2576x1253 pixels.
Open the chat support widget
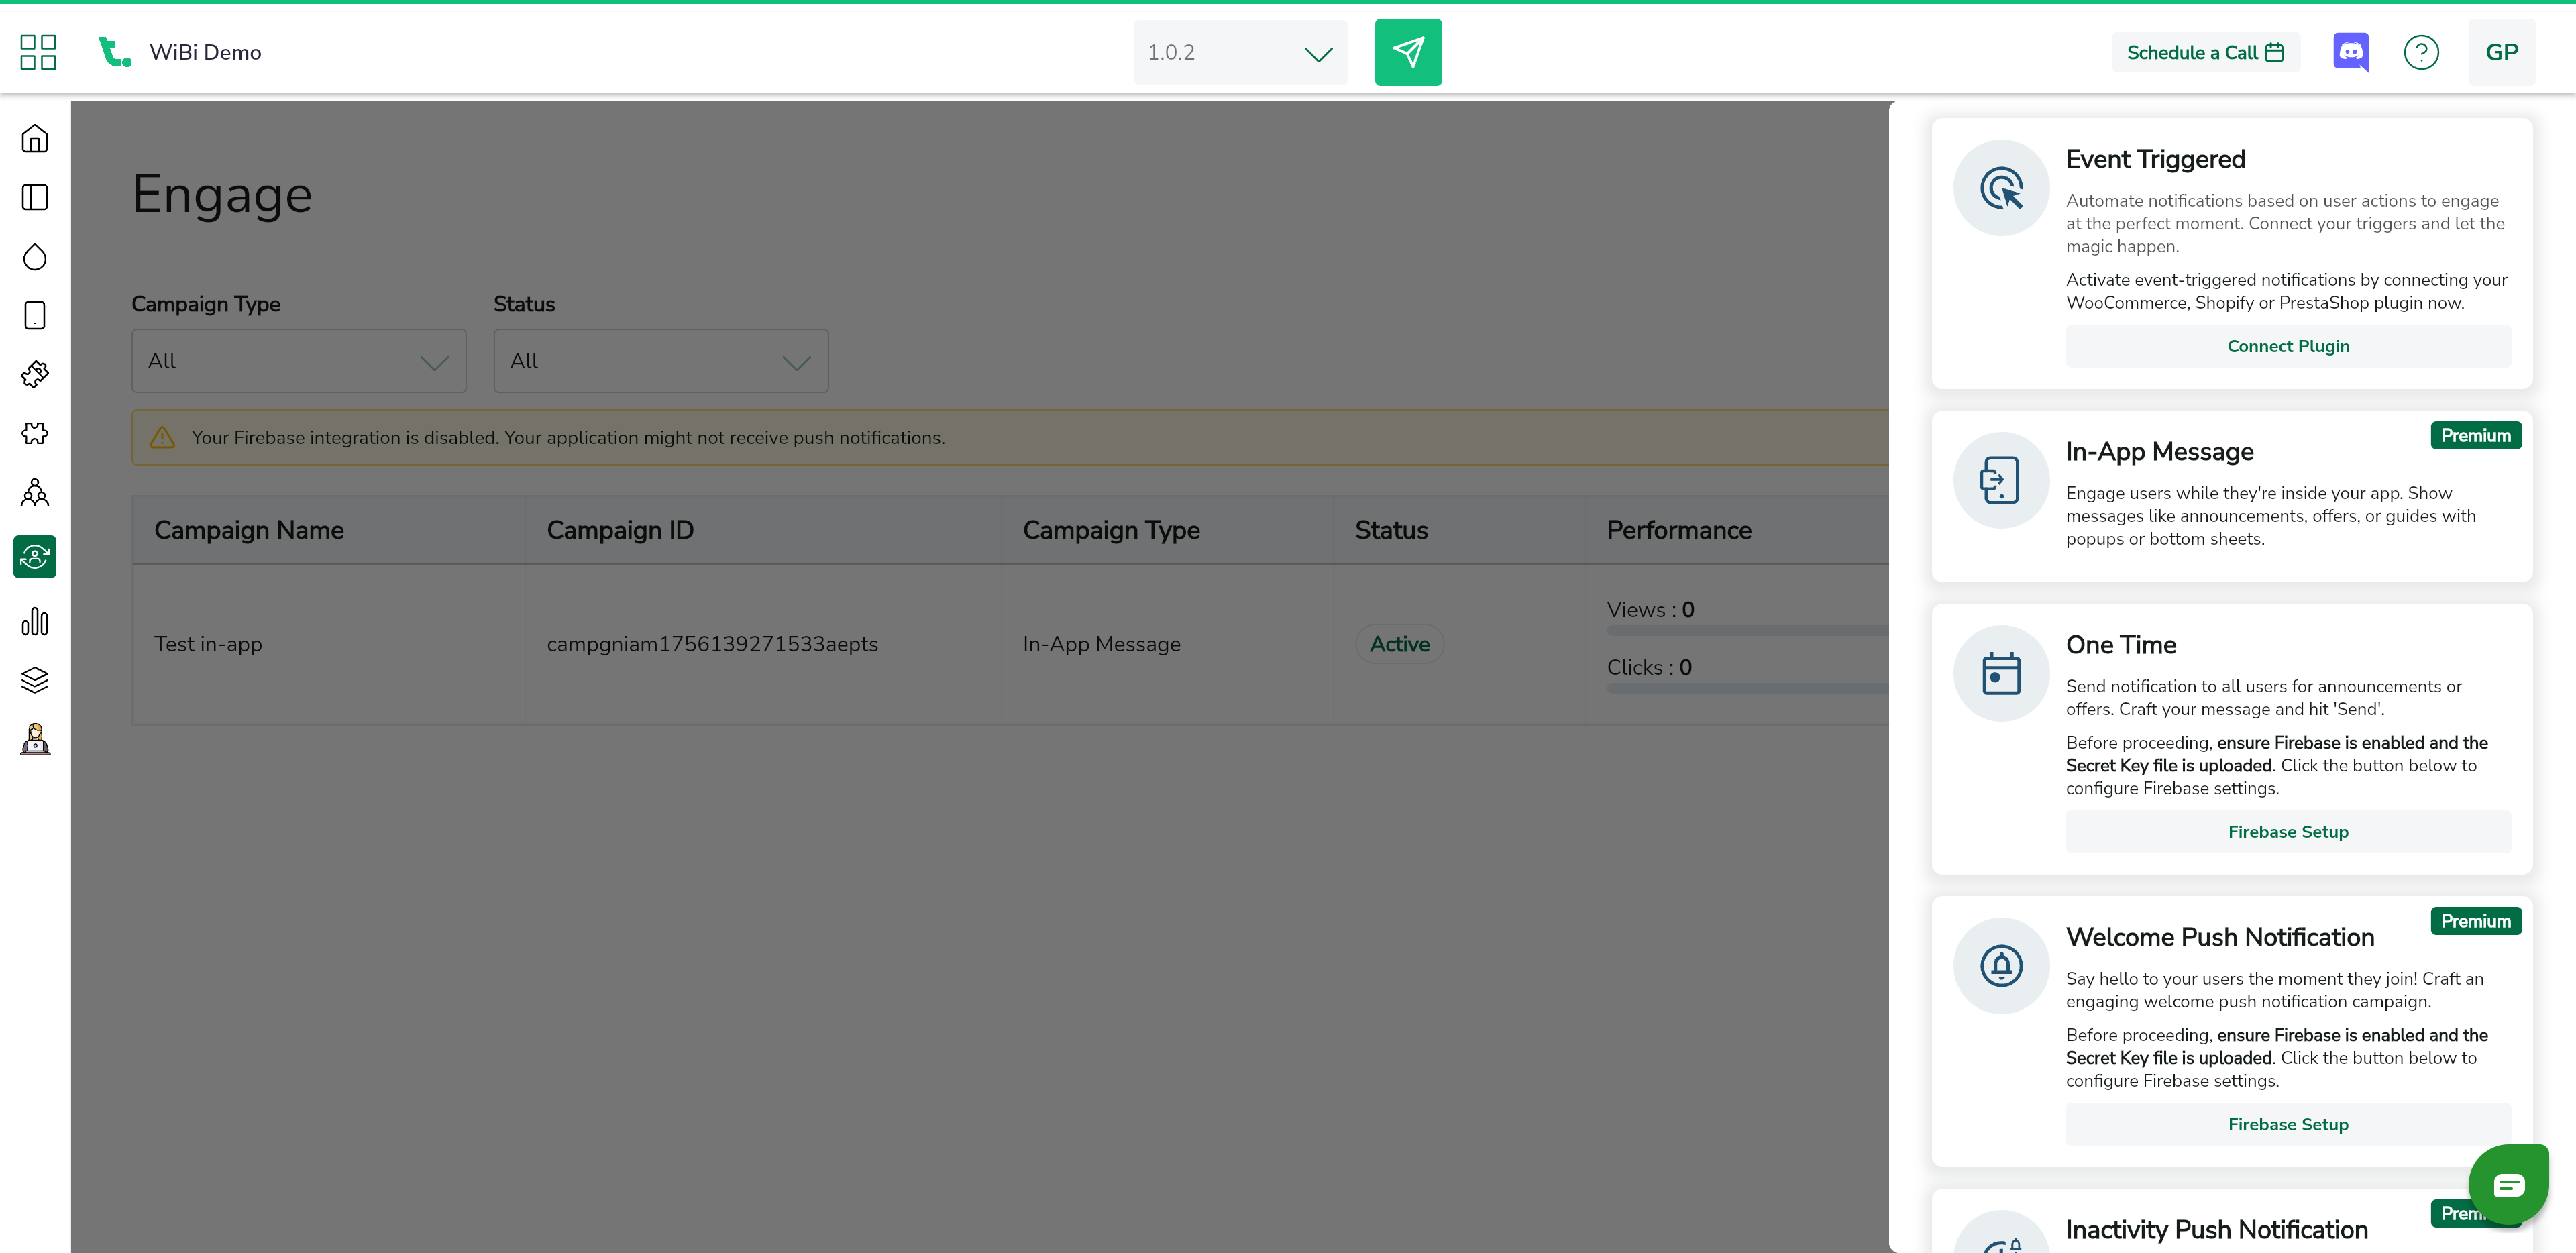coord(2507,1185)
